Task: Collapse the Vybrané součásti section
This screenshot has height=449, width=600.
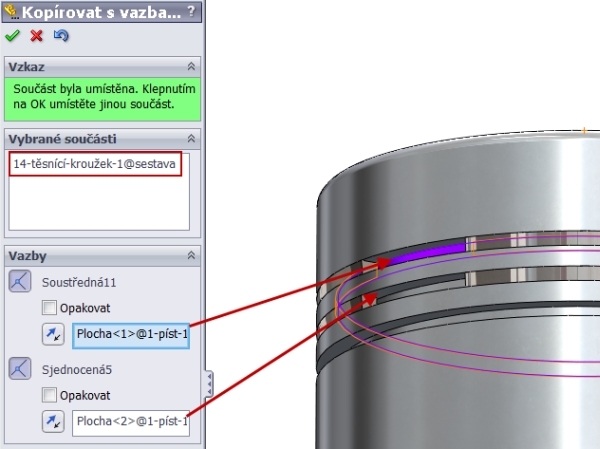Action: pyautogui.click(x=191, y=139)
